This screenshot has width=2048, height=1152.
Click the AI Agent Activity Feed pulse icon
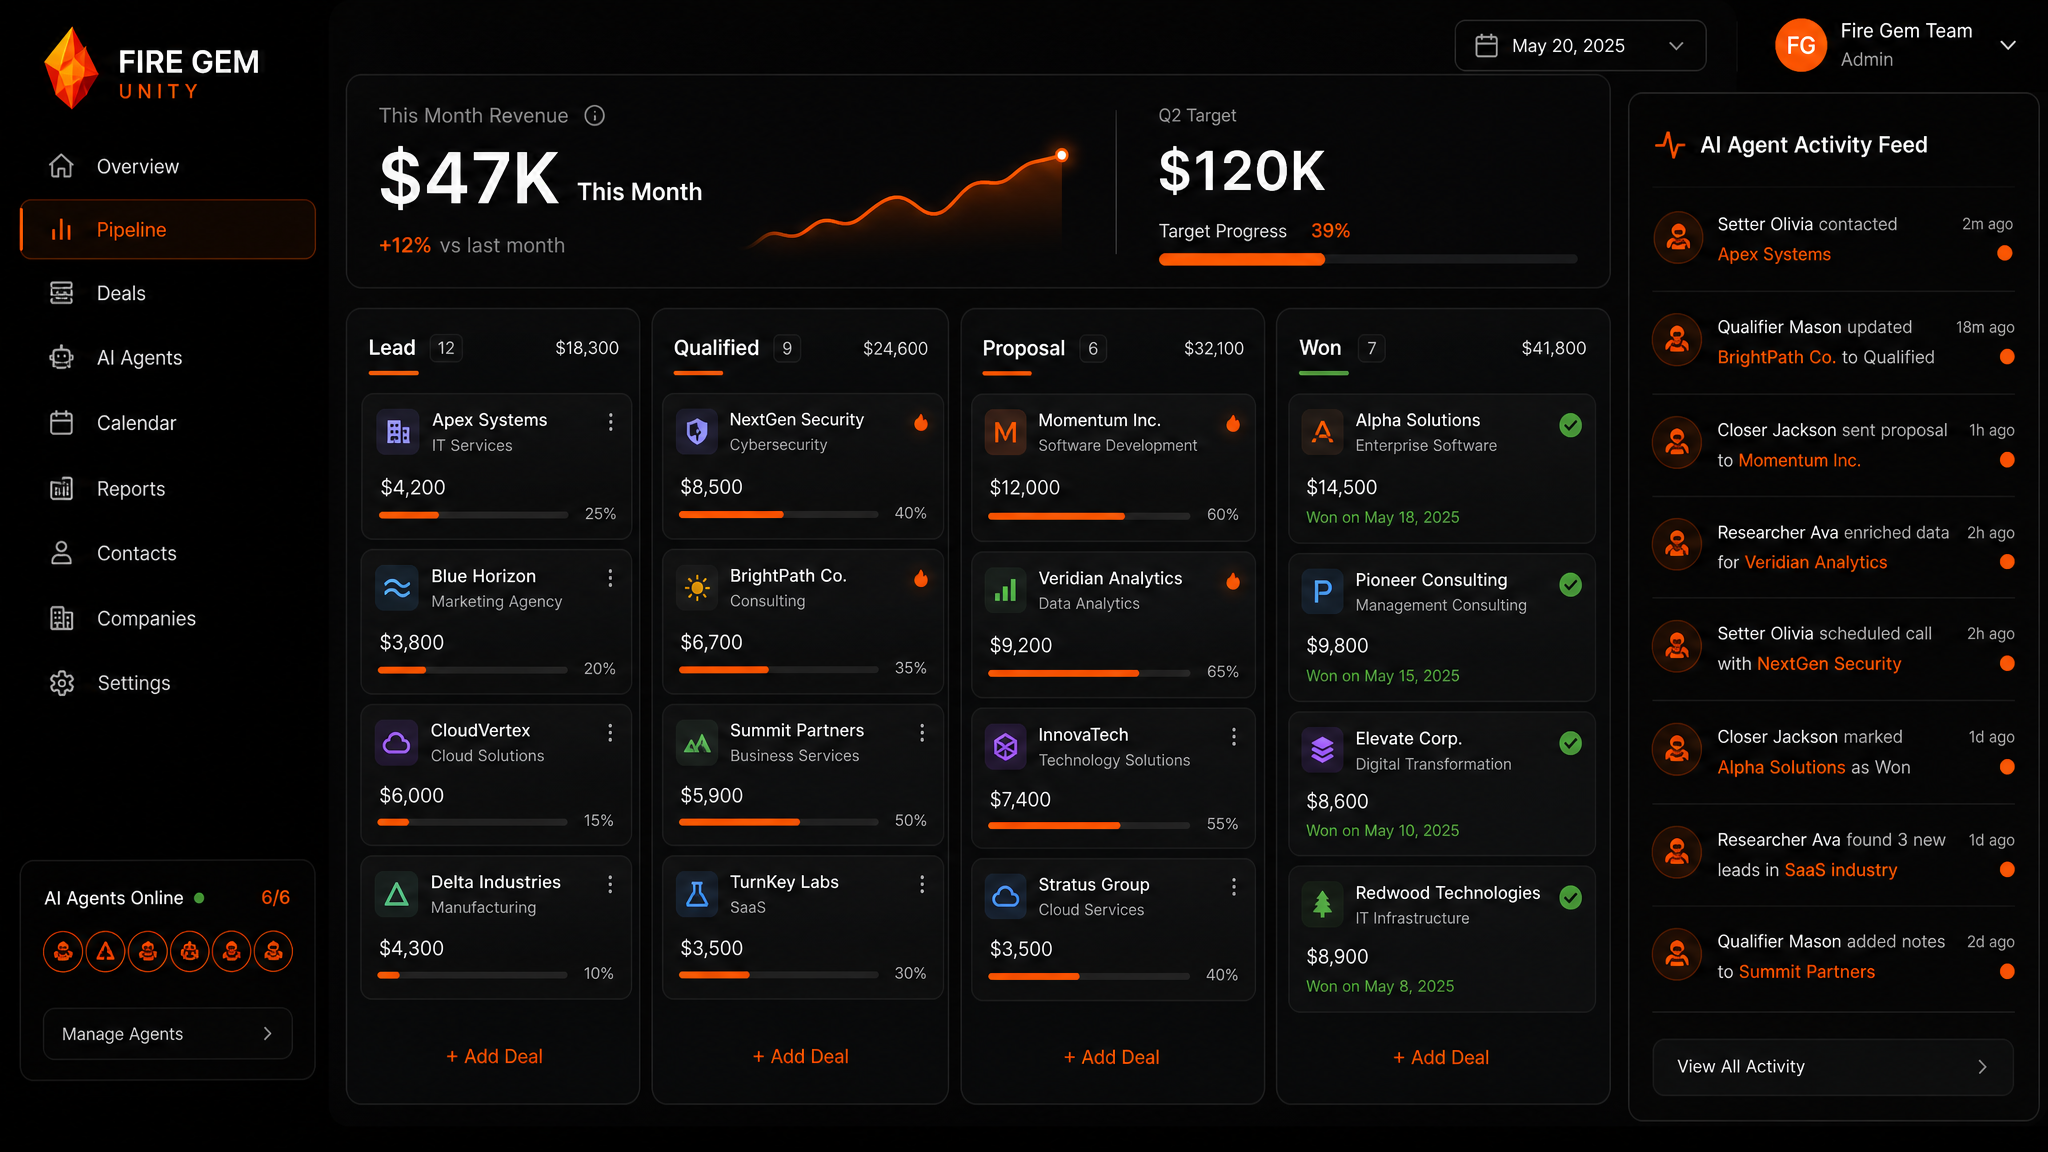point(1670,145)
